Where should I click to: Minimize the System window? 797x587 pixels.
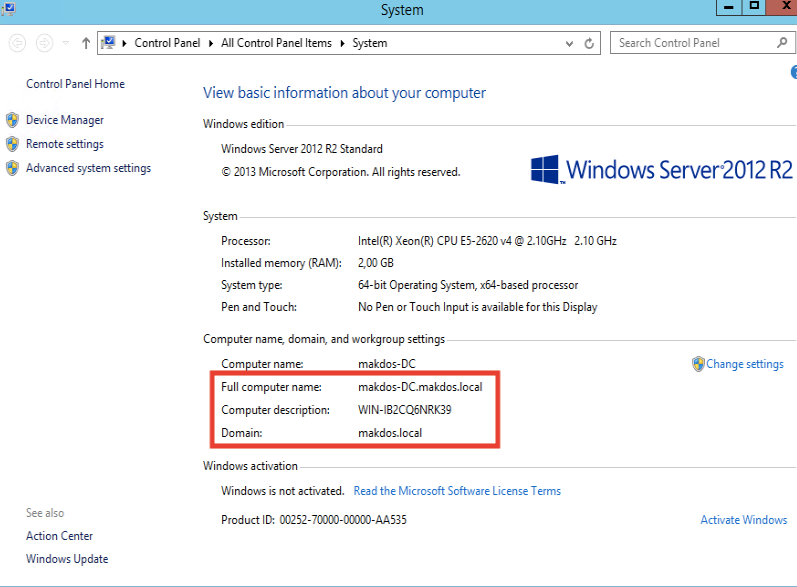pos(728,7)
